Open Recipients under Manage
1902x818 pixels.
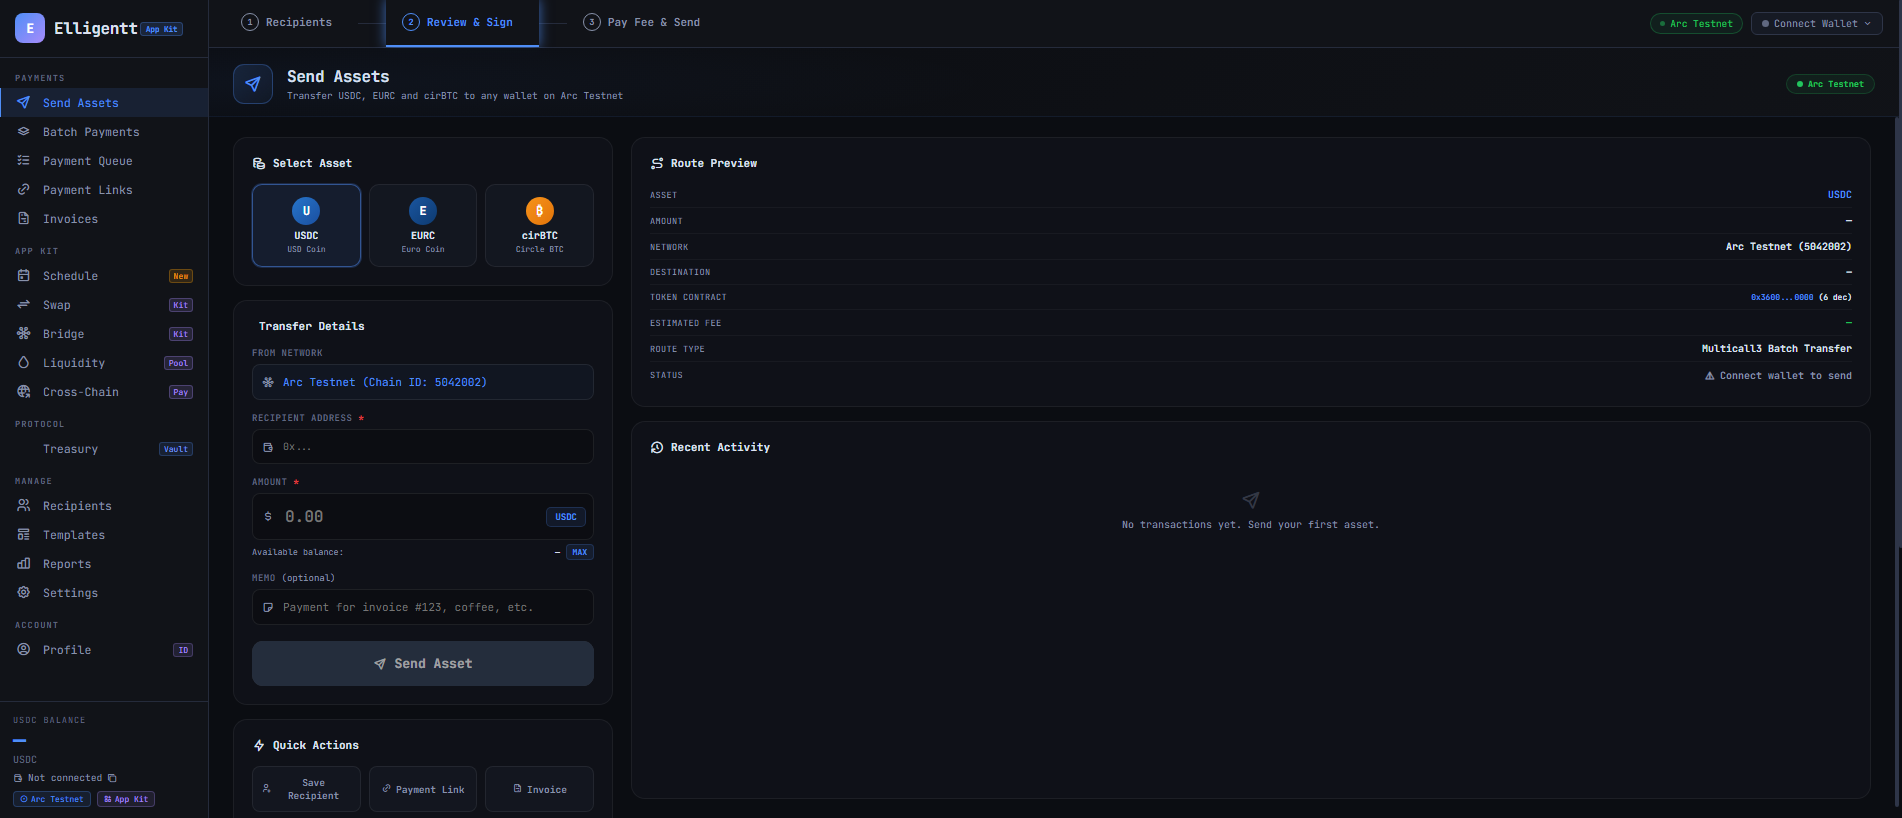(x=104, y=506)
